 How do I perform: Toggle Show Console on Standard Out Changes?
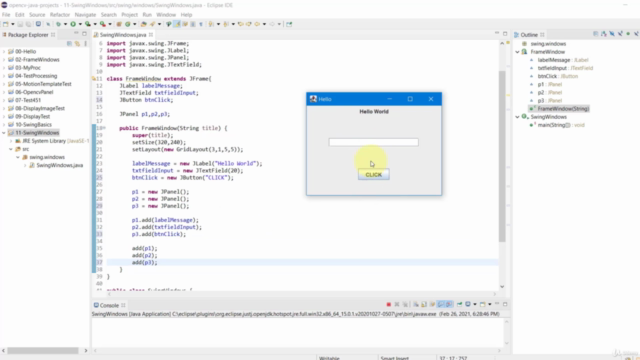pyautogui.click(x=441, y=304)
